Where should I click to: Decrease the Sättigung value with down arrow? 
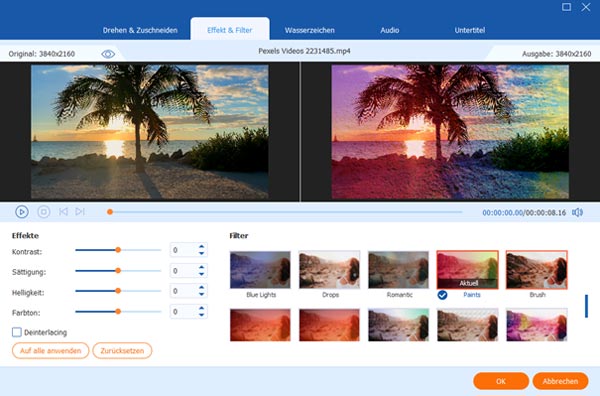(202, 274)
